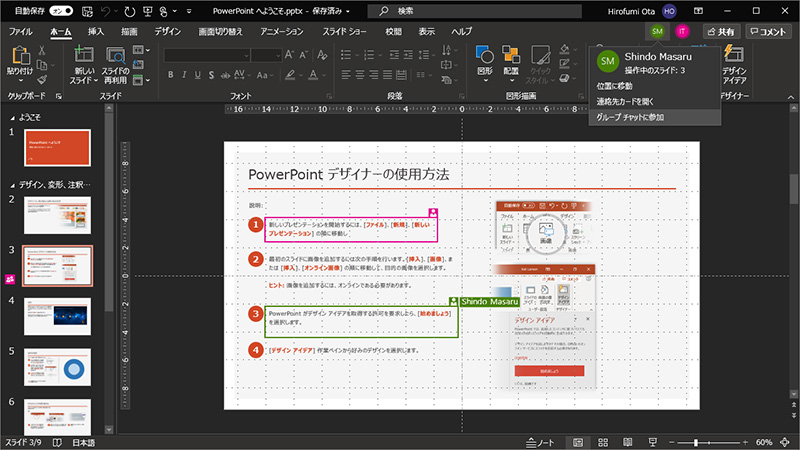Click the search magnifier icon
Screen dimensions: 800x450
point(384,11)
